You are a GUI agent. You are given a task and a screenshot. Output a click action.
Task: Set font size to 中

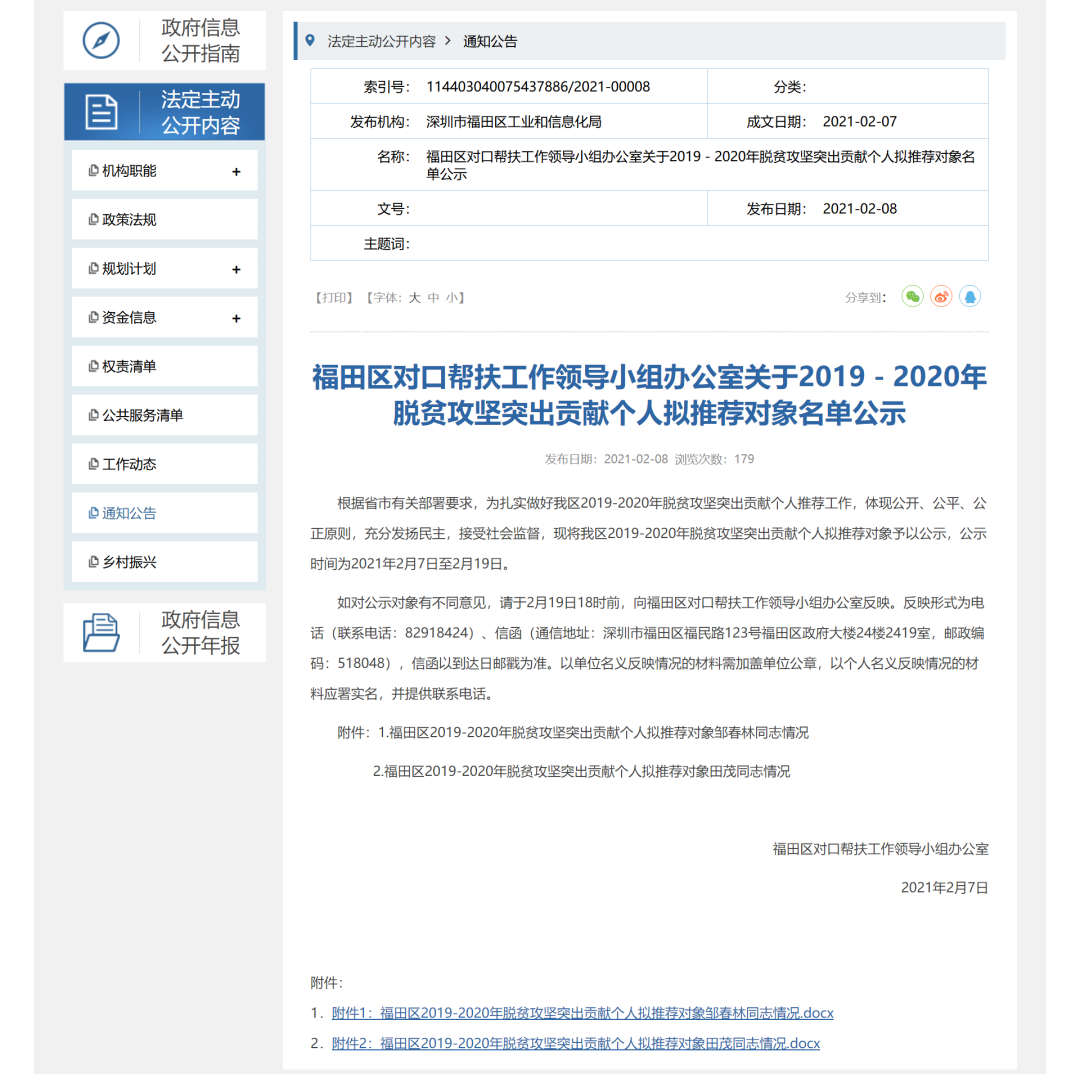tap(433, 298)
